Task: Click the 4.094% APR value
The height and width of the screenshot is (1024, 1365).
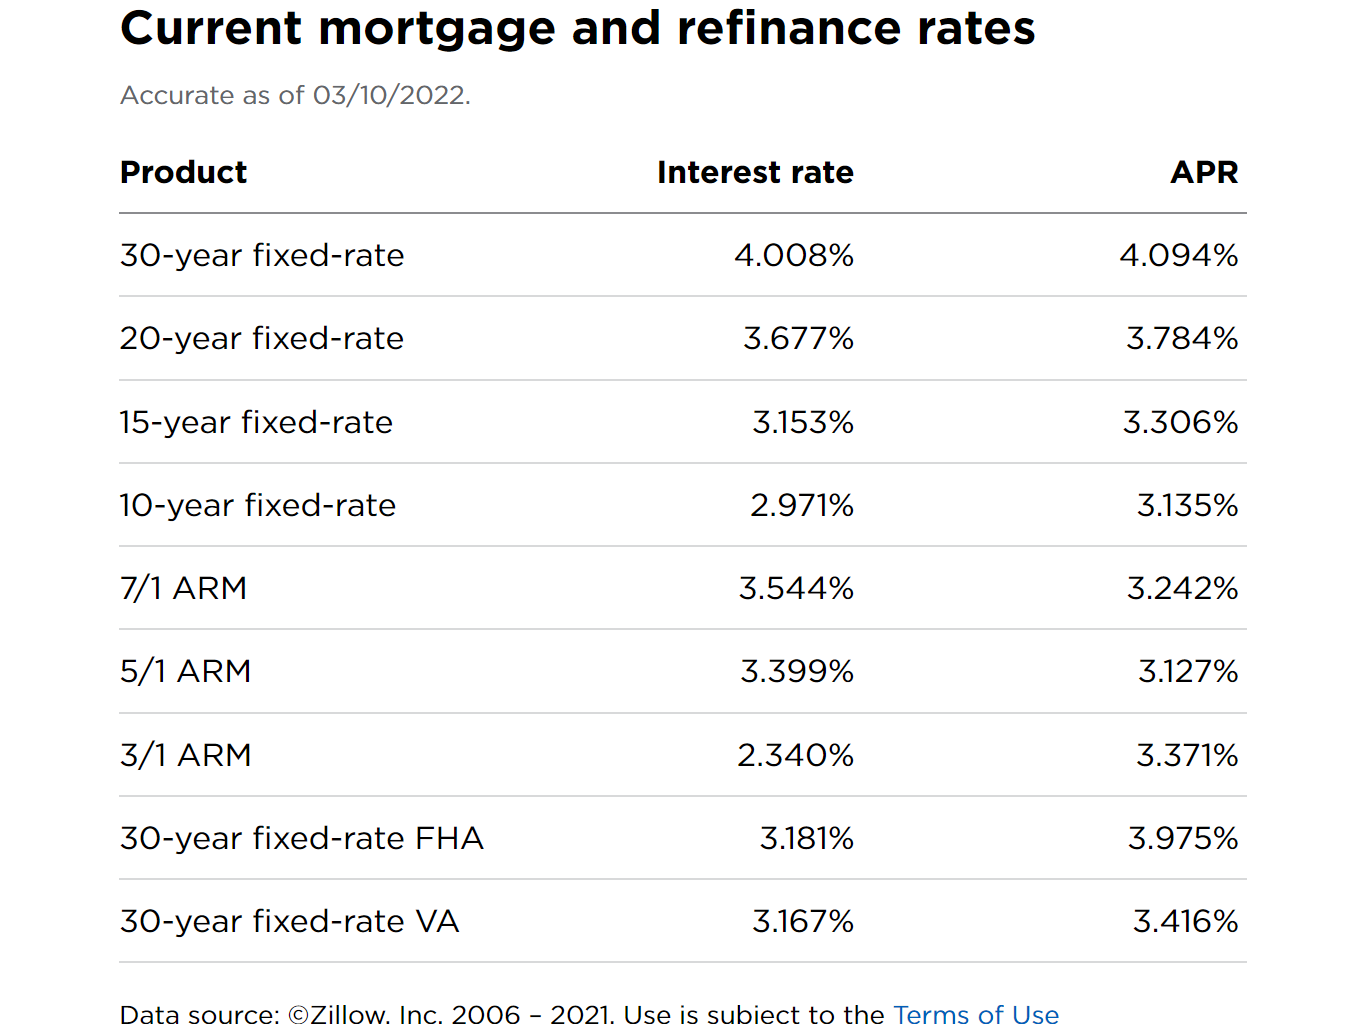Action: [x=1178, y=255]
